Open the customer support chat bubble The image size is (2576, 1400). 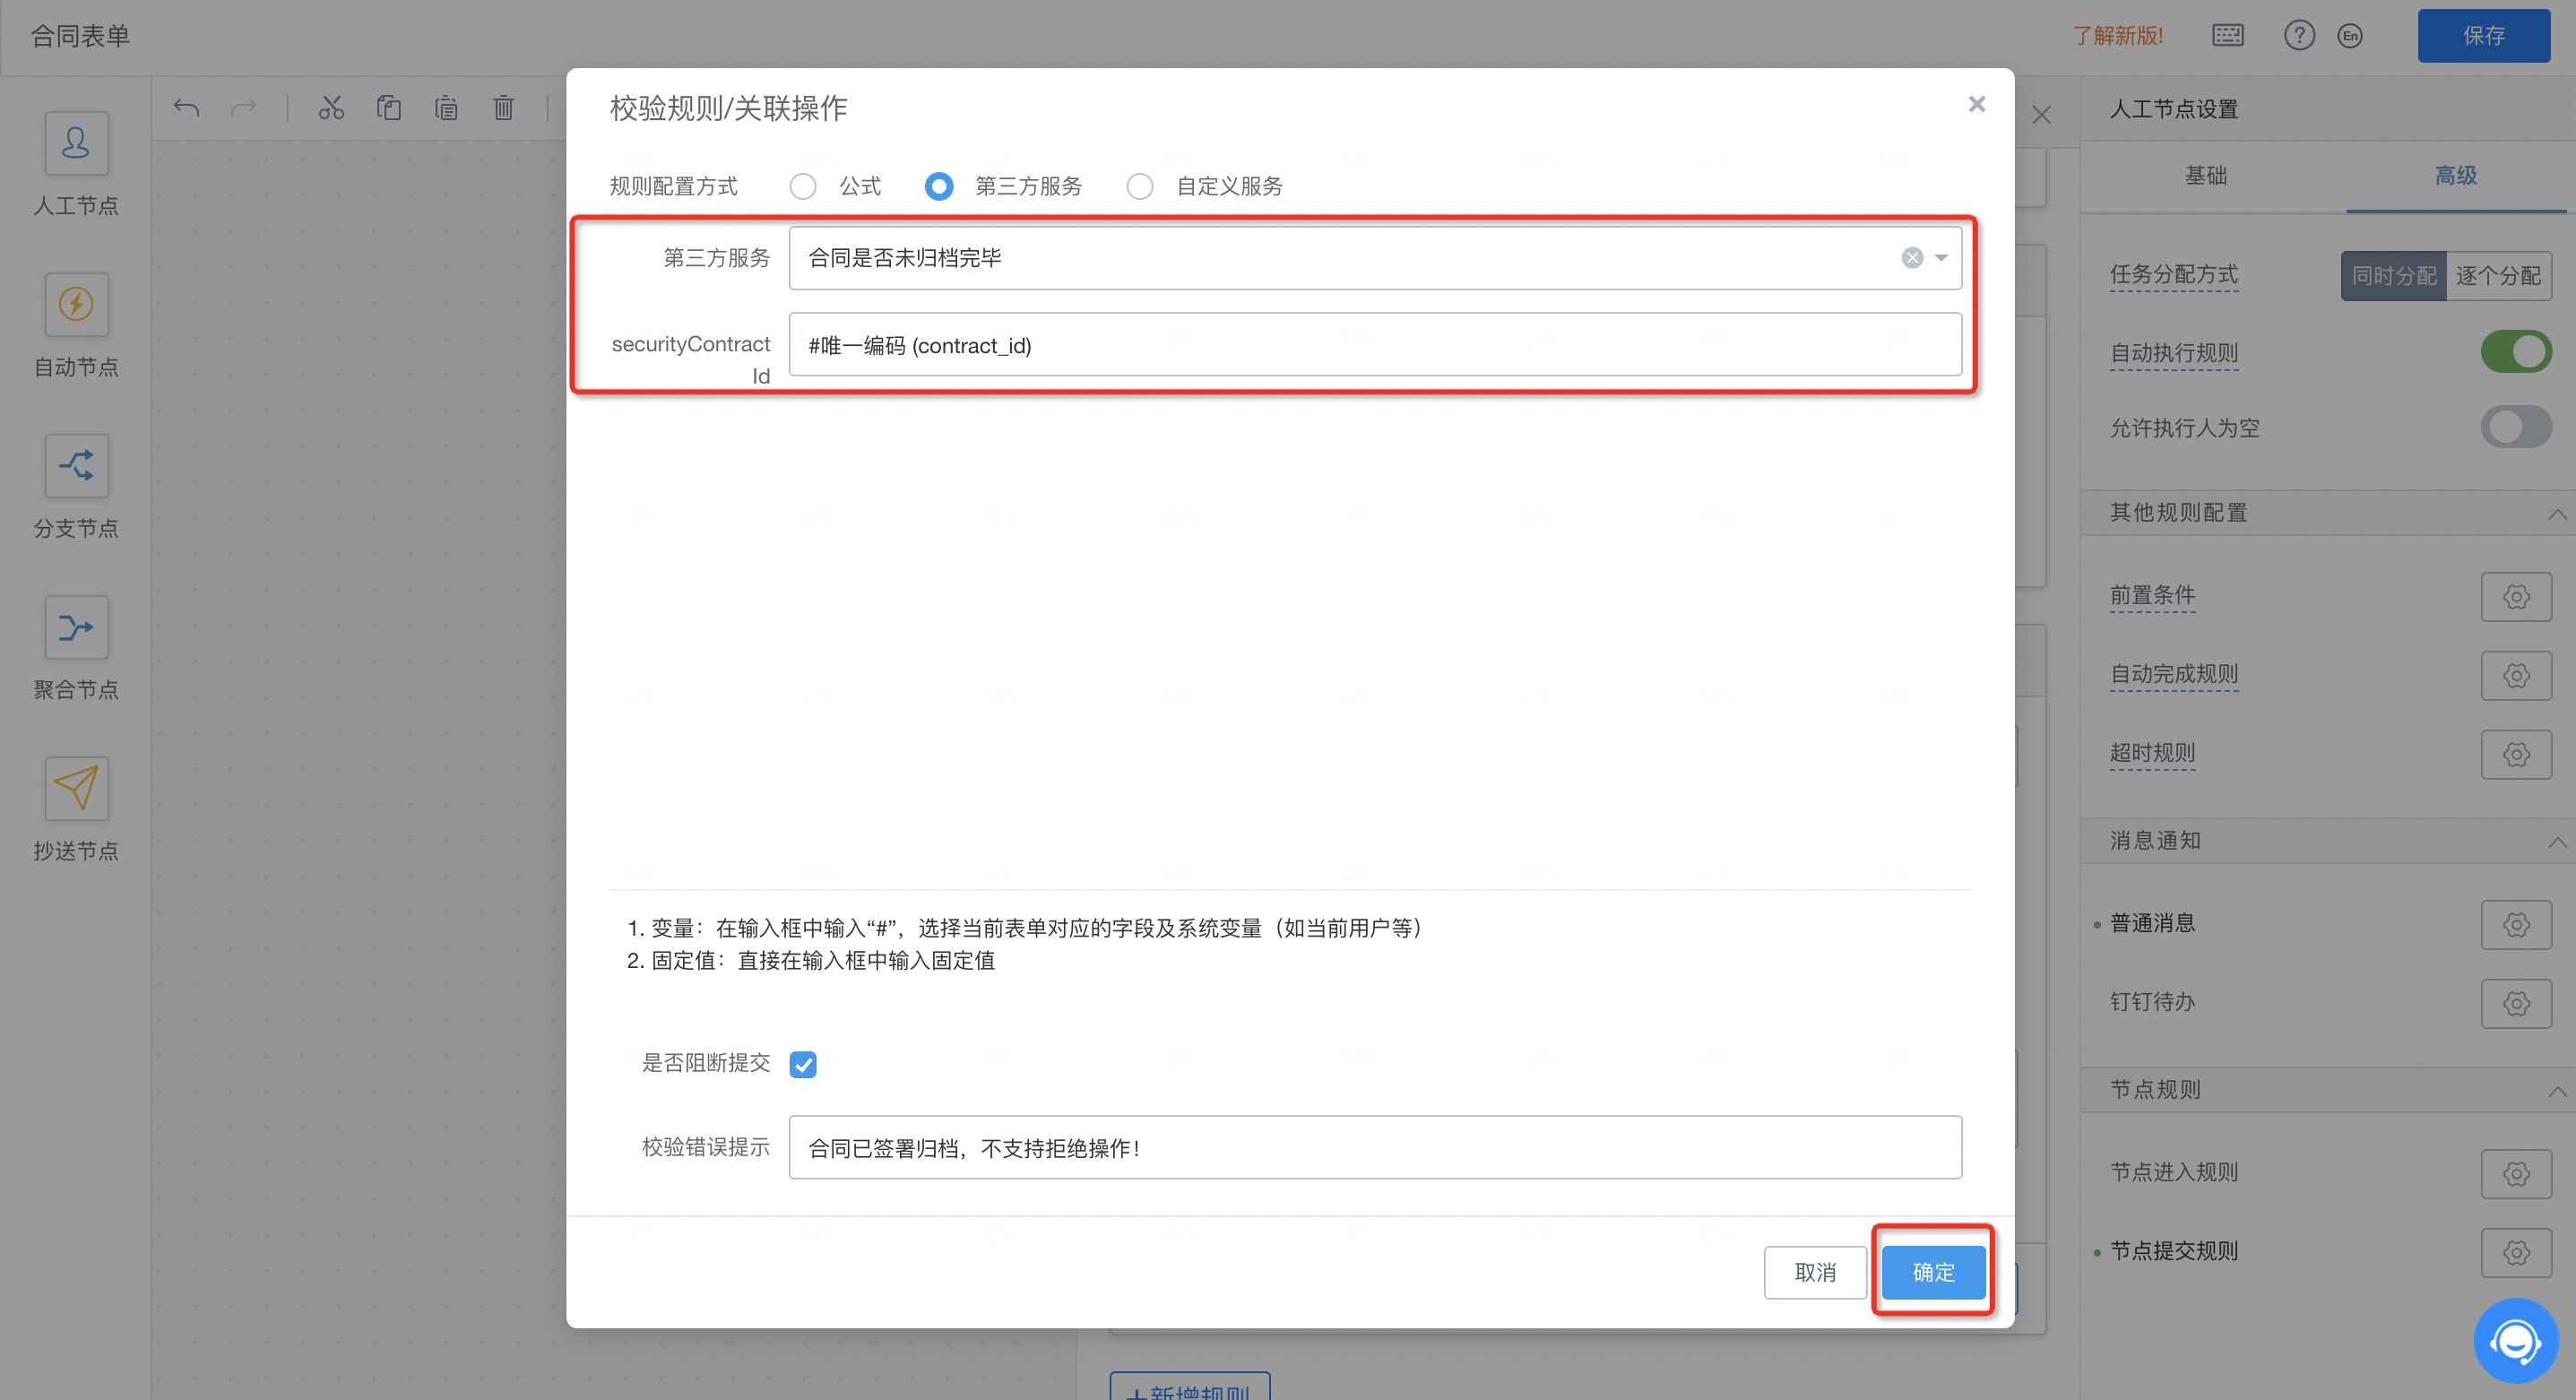(x=2515, y=1340)
